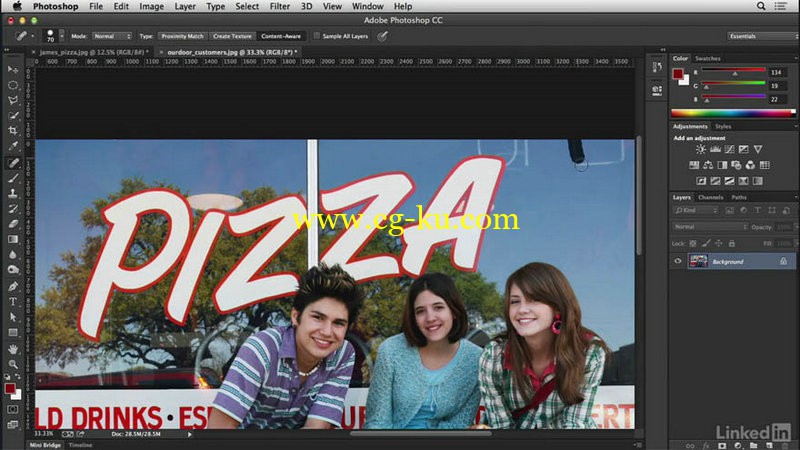Image resolution: width=800 pixels, height=450 pixels.
Task: Select the Path Selection tool
Action: point(13,317)
